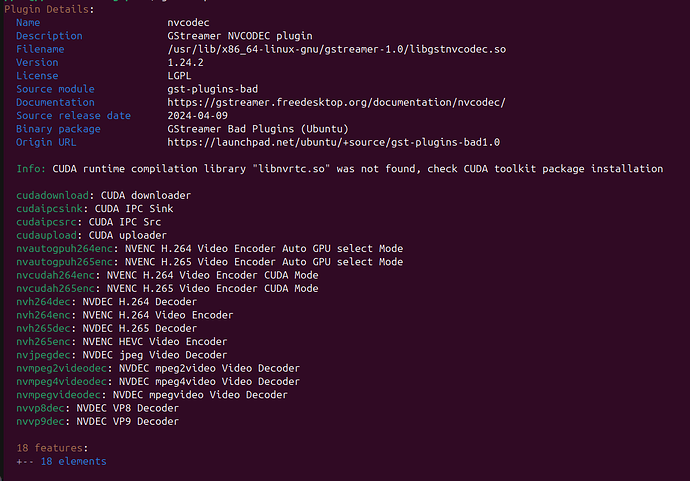Open the GStreamer nvcodec documentation URL

tap(337, 102)
